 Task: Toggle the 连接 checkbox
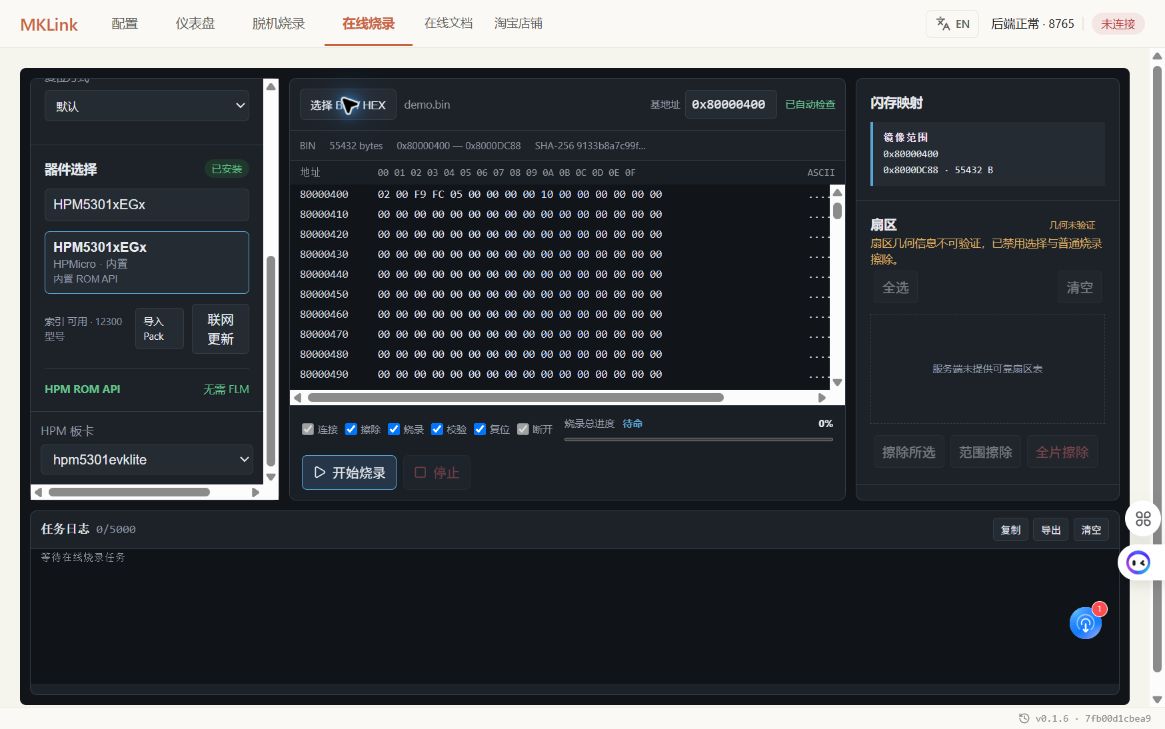pyautogui.click(x=308, y=429)
